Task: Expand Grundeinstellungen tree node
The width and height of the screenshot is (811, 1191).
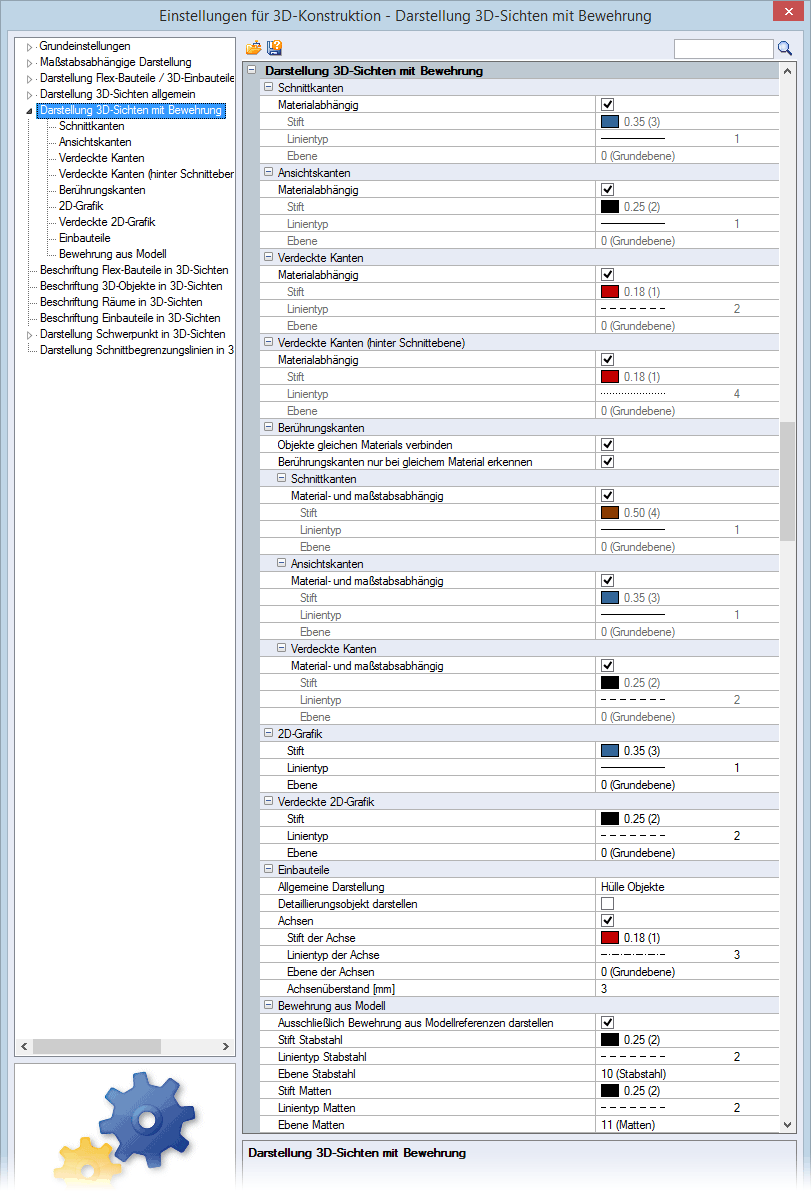Action: pos(30,47)
